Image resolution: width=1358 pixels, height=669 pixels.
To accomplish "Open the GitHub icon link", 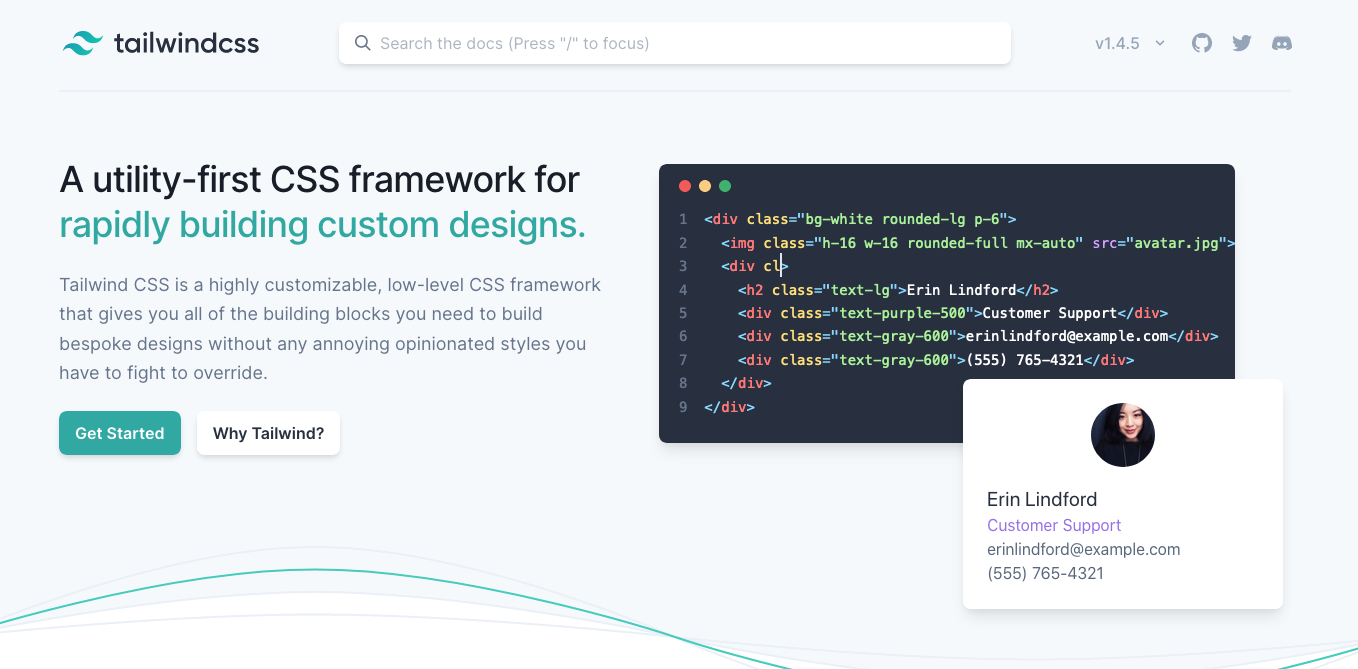I will tap(1202, 43).
